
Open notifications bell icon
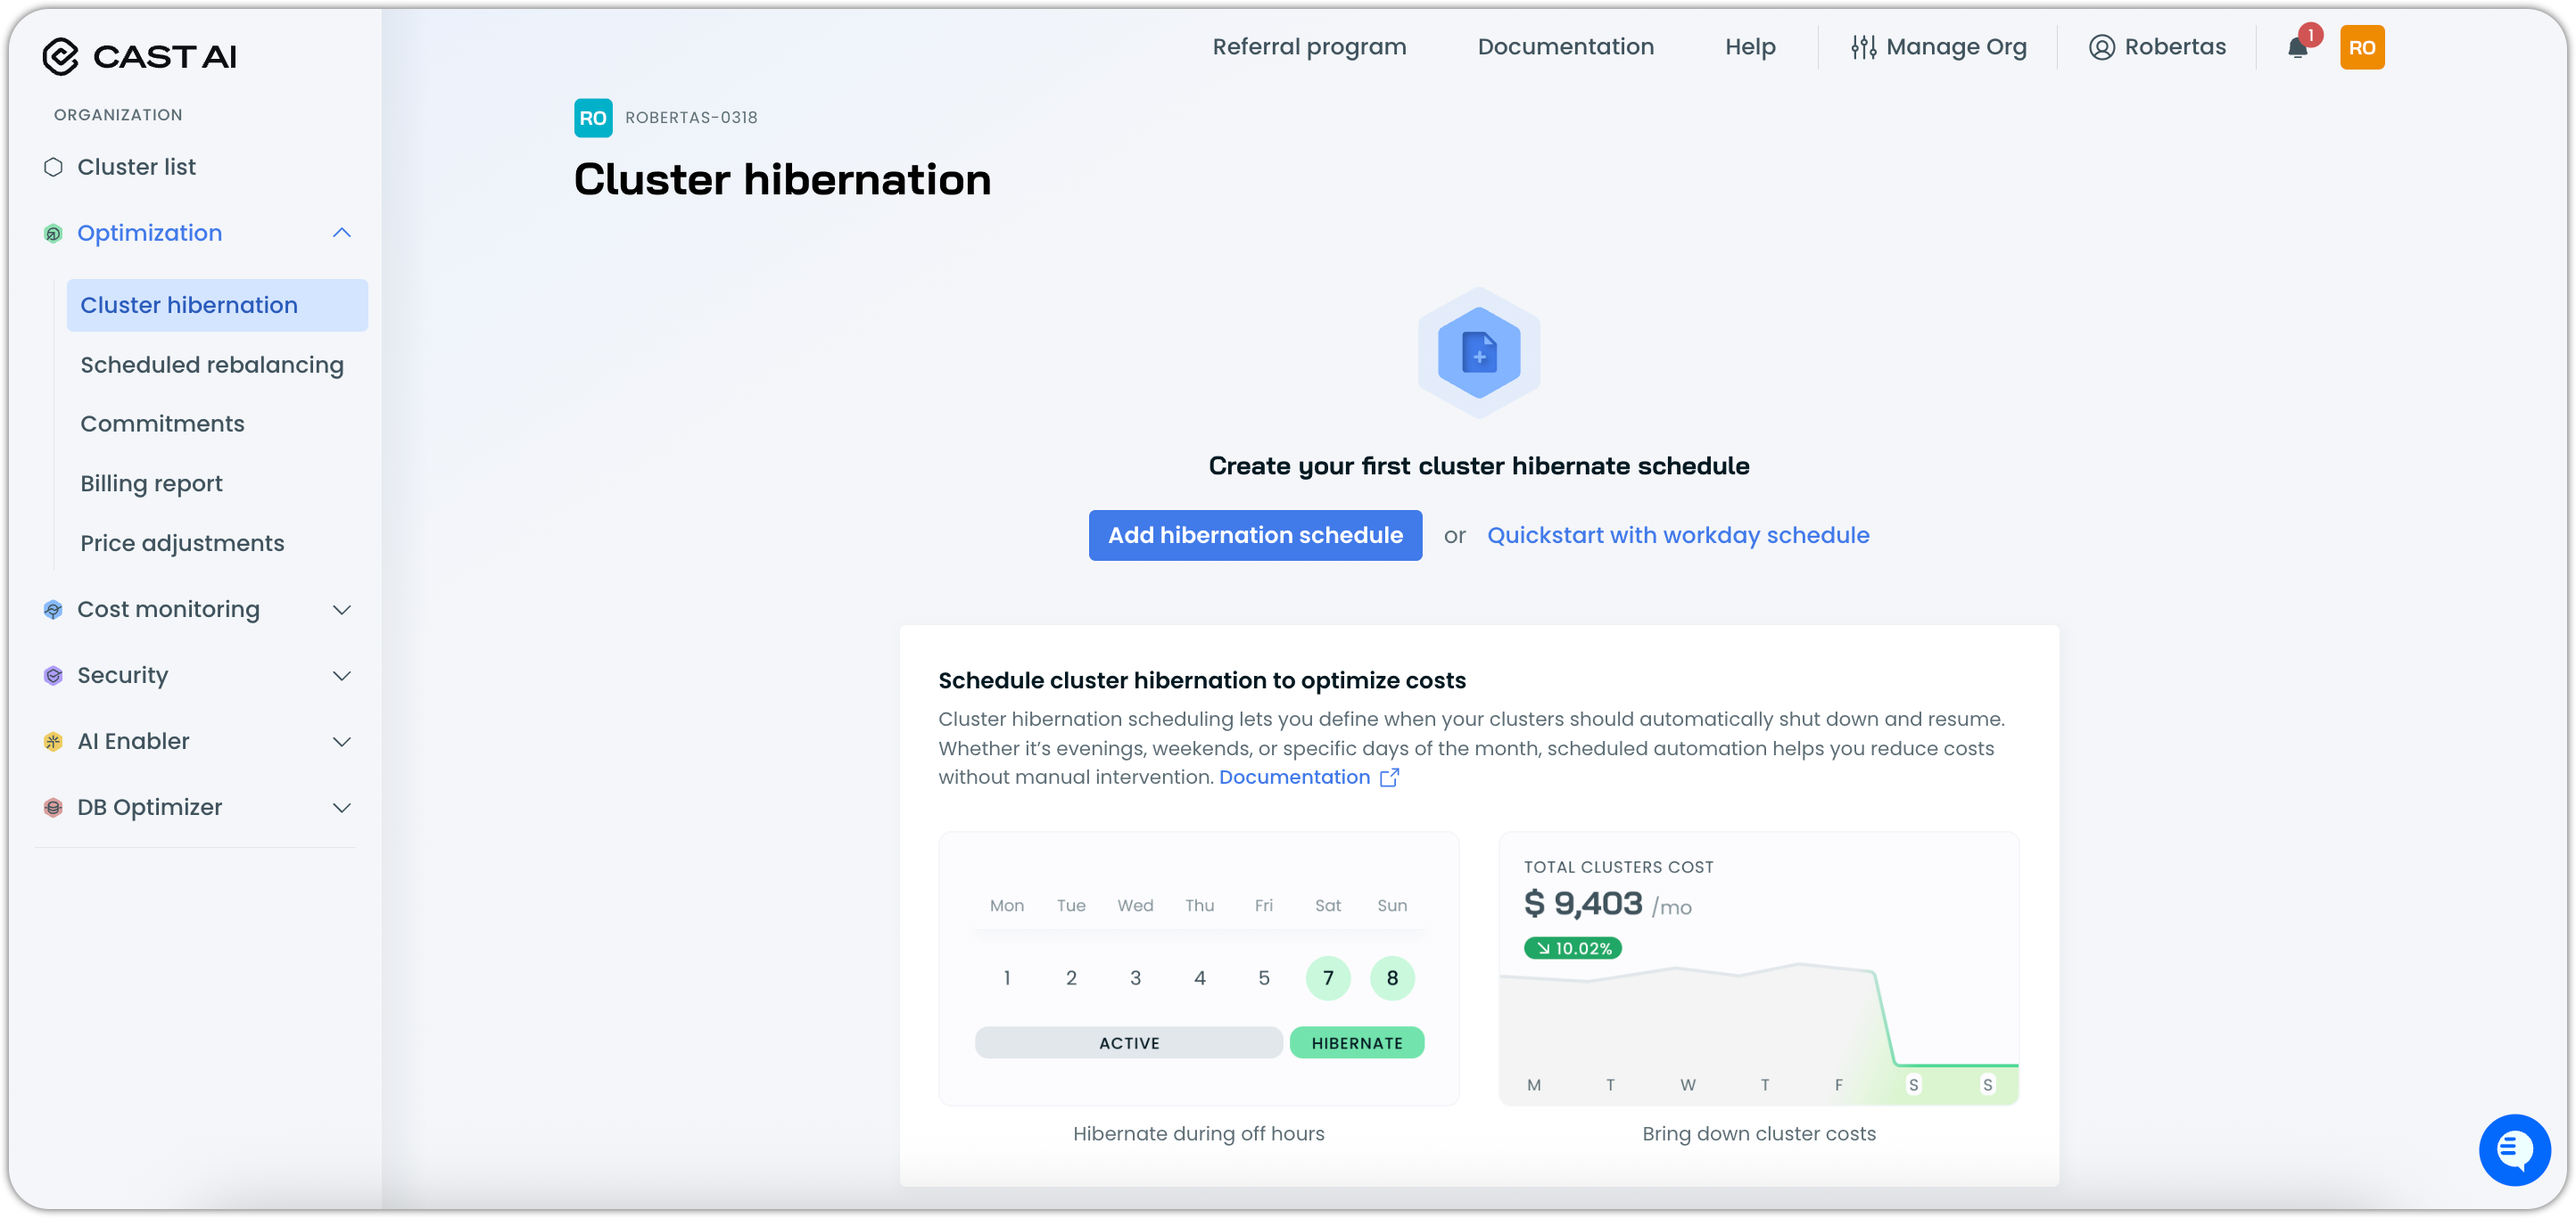point(2297,48)
